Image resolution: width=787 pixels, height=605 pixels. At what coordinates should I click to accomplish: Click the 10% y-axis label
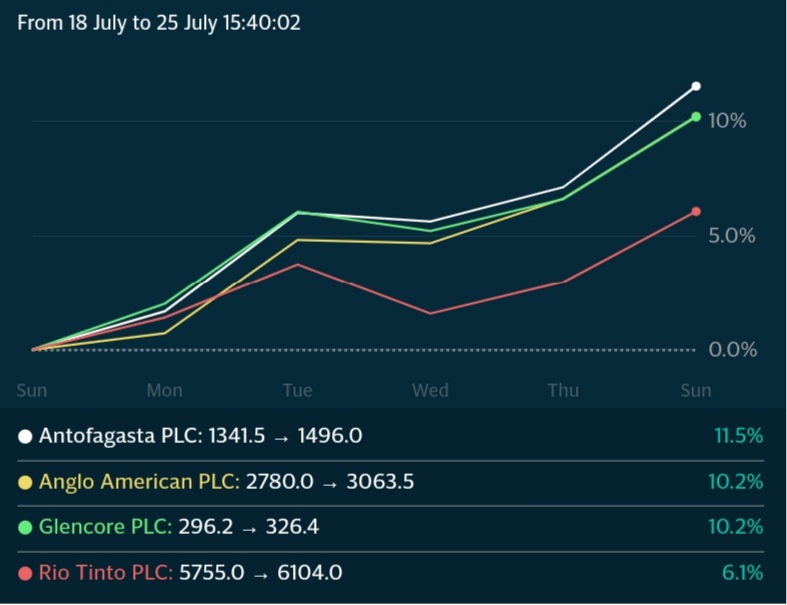point(727,121)
